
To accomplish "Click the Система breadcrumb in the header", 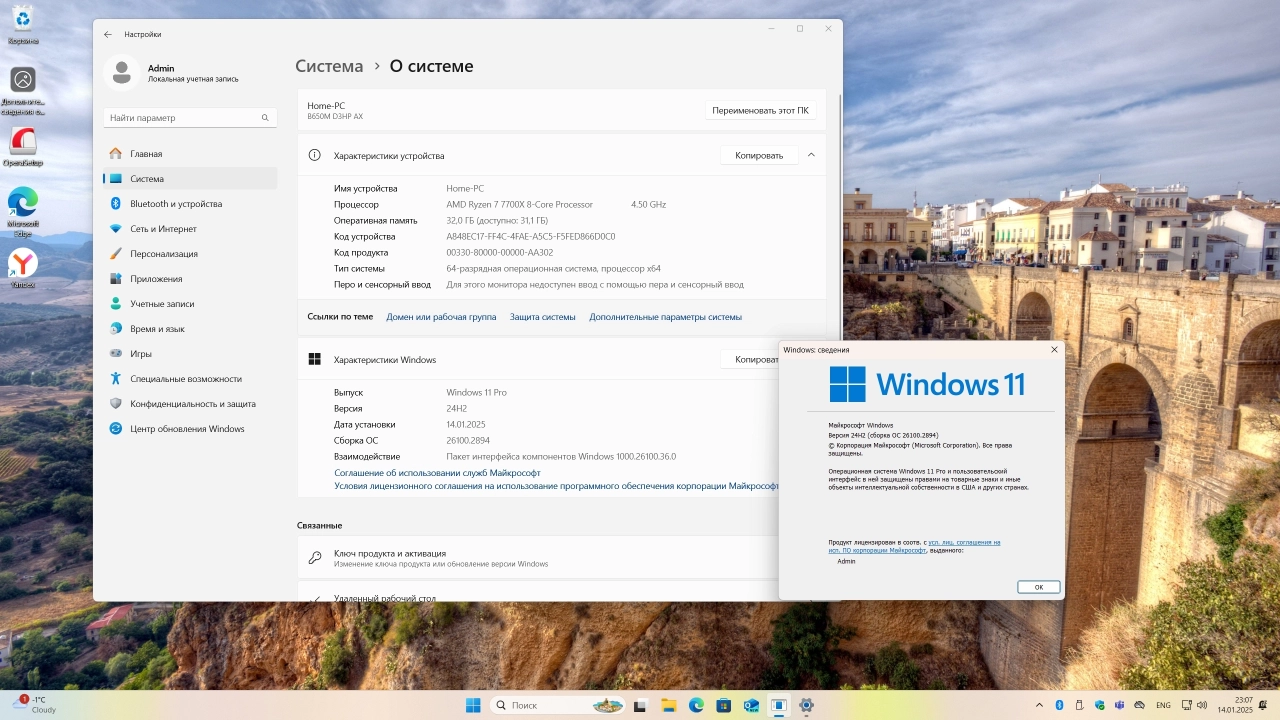I will pyautogui.click(x=329, y=66).
